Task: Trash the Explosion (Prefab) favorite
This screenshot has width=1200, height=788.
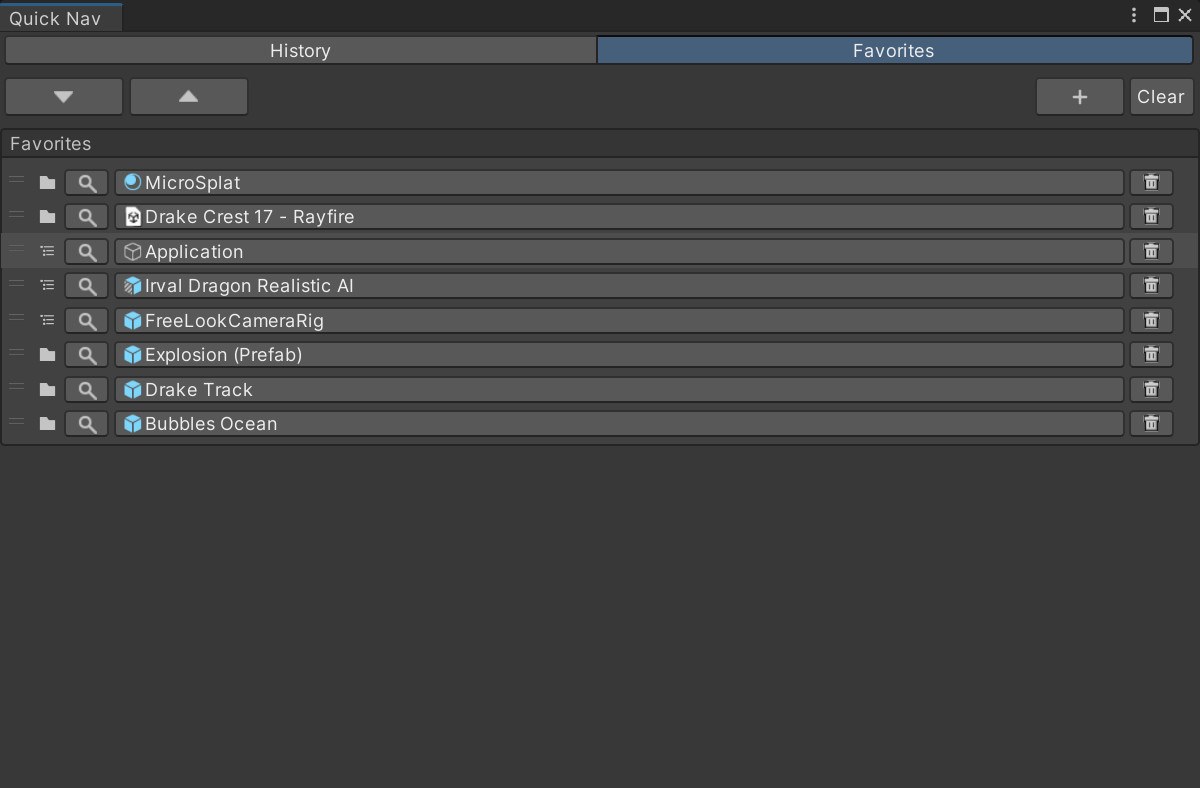Action: 1151,355
